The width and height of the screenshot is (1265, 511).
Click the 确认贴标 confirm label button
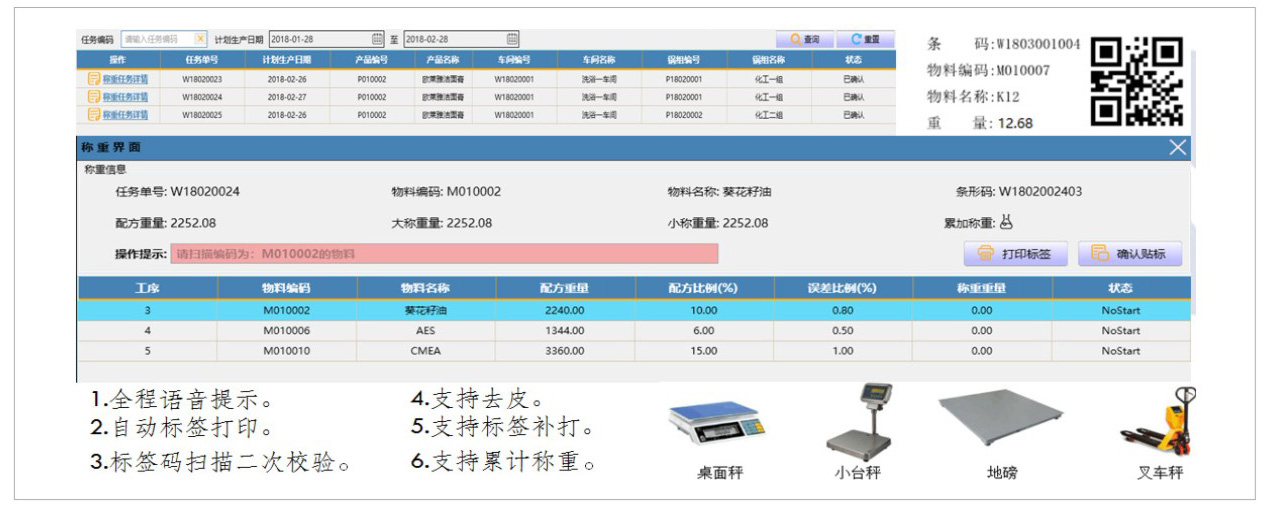1129,254
